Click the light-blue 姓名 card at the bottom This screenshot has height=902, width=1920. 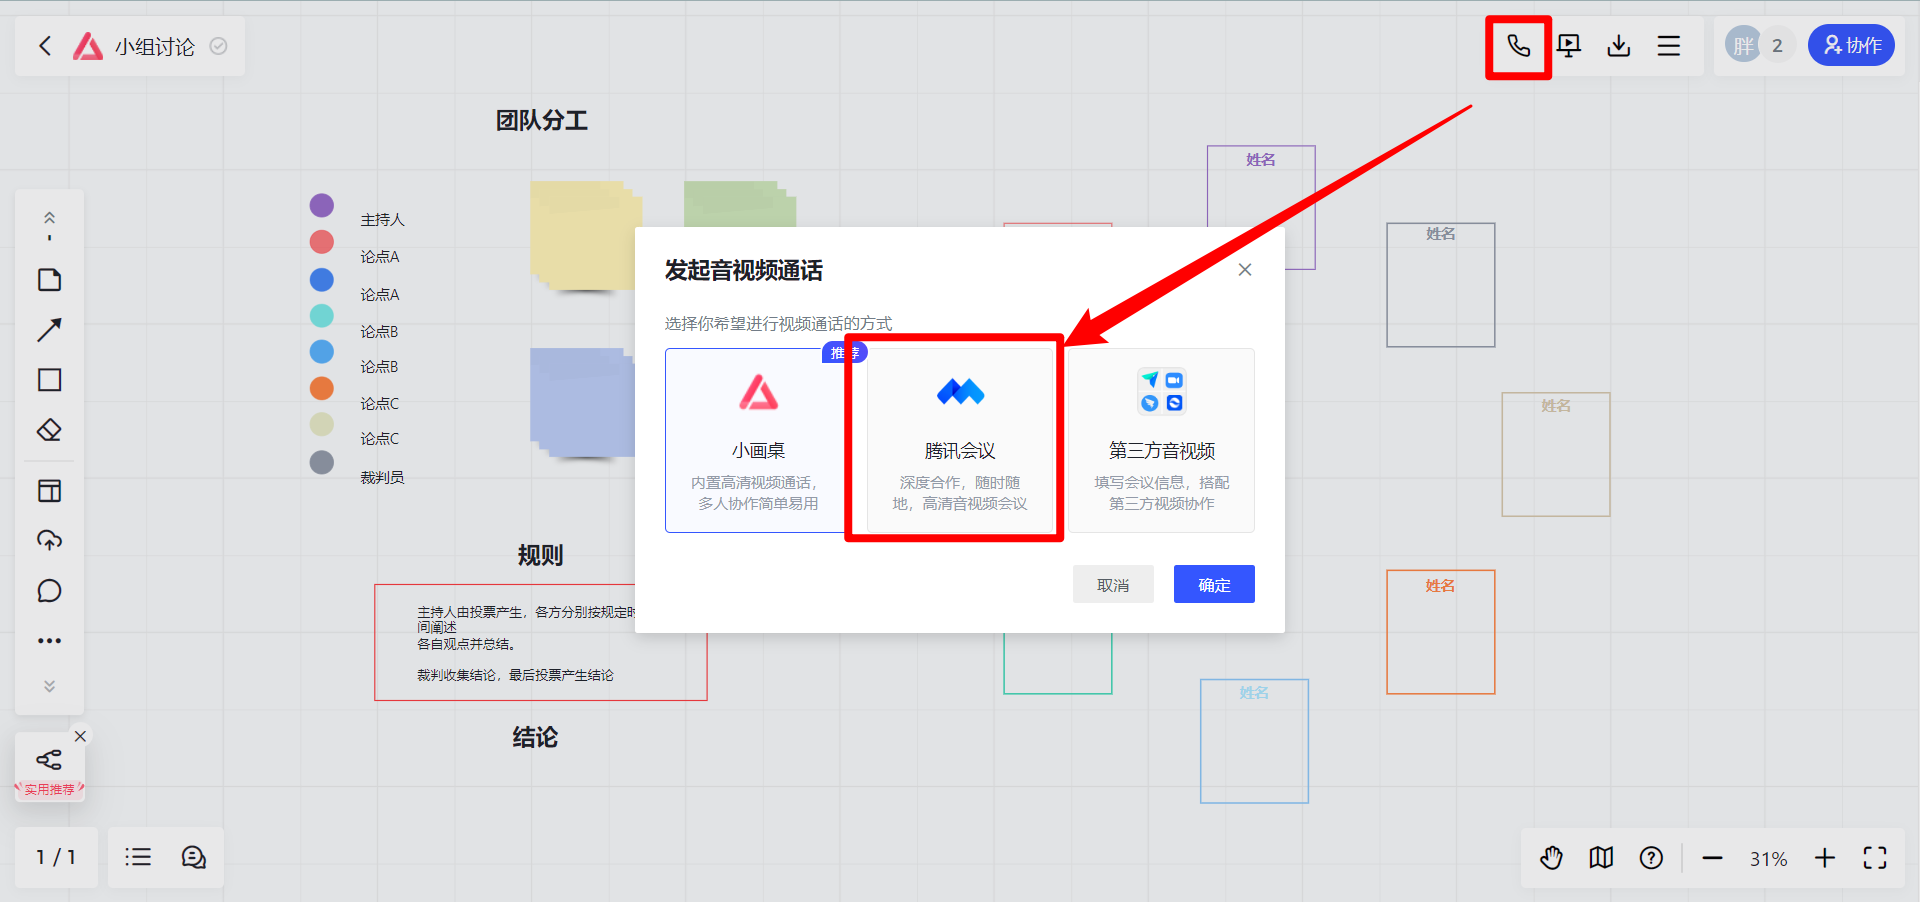pos(1254,741)
